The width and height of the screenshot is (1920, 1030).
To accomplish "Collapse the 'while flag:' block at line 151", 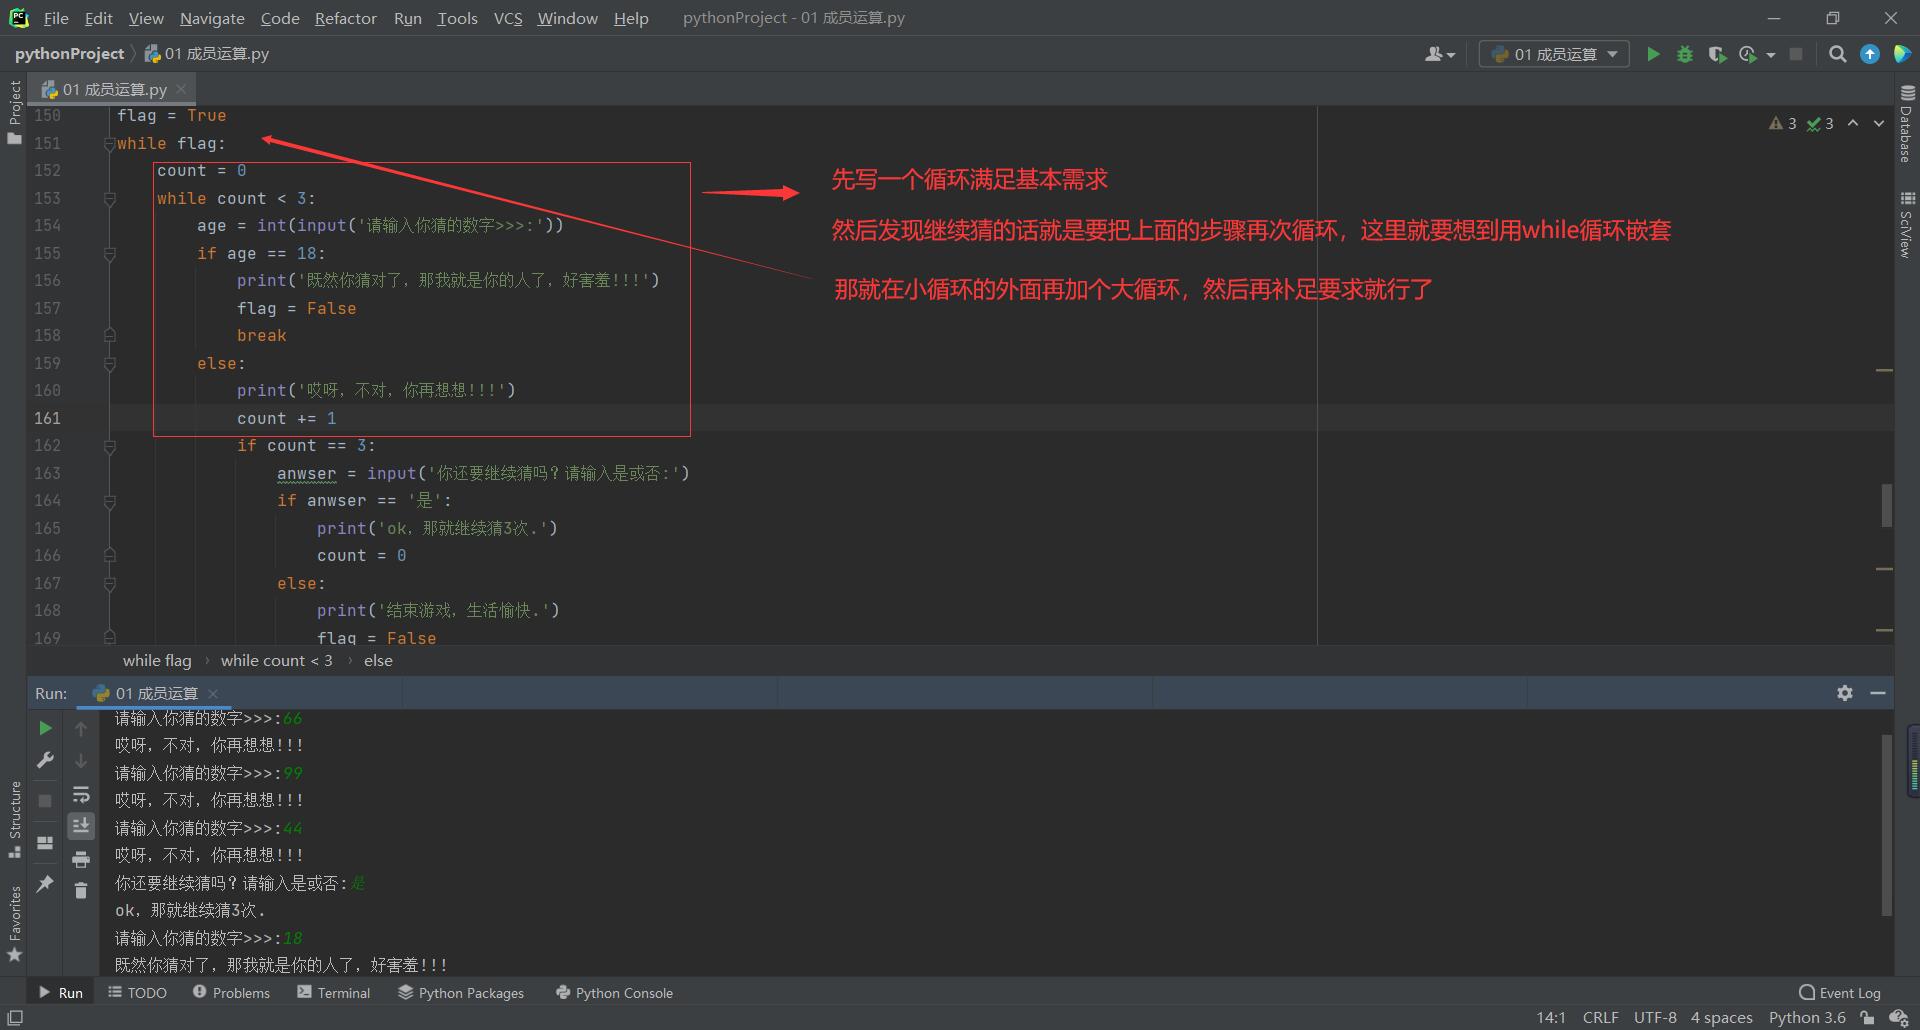I will 109,144.
